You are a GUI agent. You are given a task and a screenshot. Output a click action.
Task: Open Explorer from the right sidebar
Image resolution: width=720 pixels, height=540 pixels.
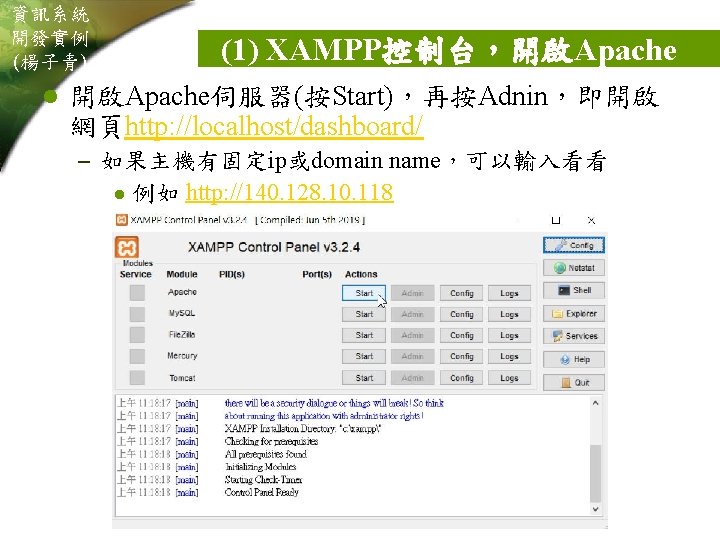click(574, 314)
